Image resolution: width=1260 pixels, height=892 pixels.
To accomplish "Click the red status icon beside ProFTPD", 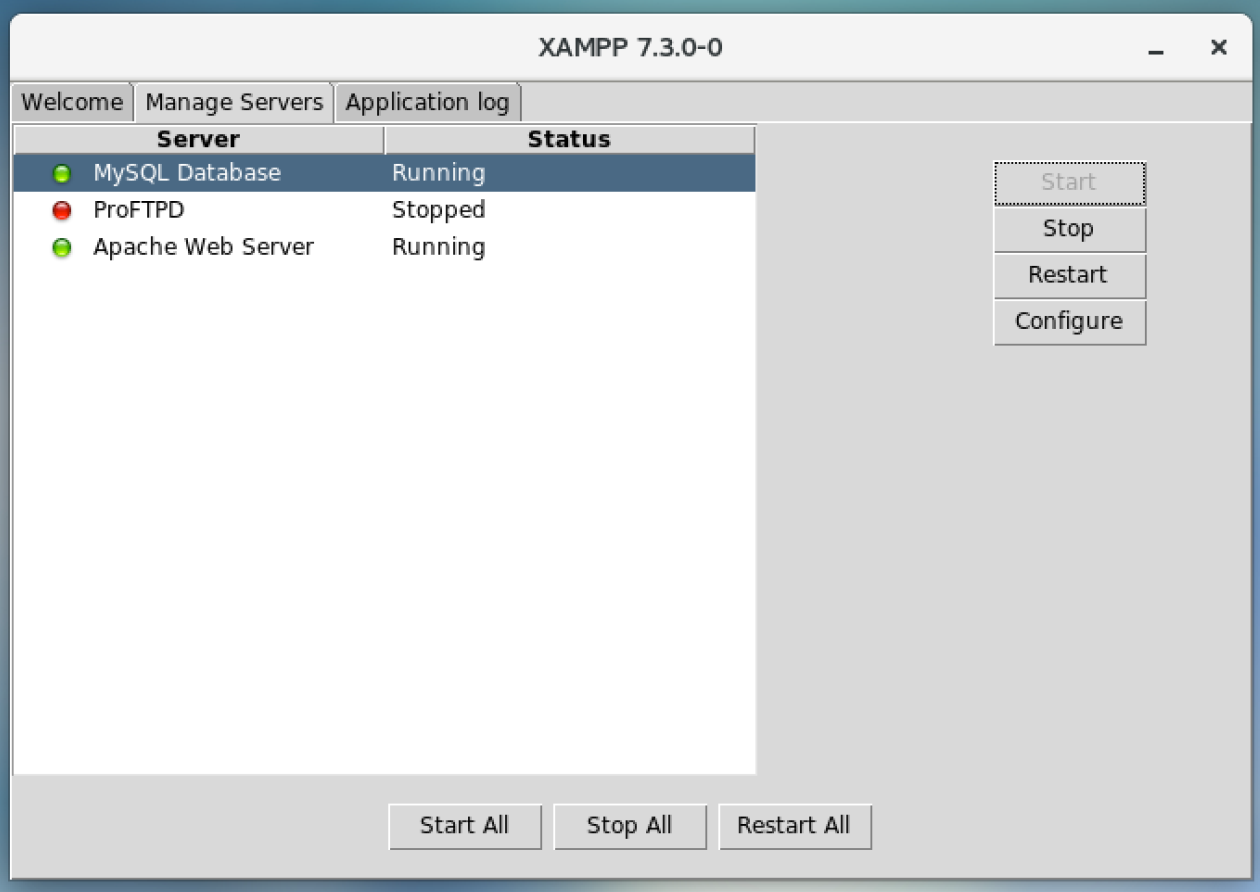I will 62,211.
